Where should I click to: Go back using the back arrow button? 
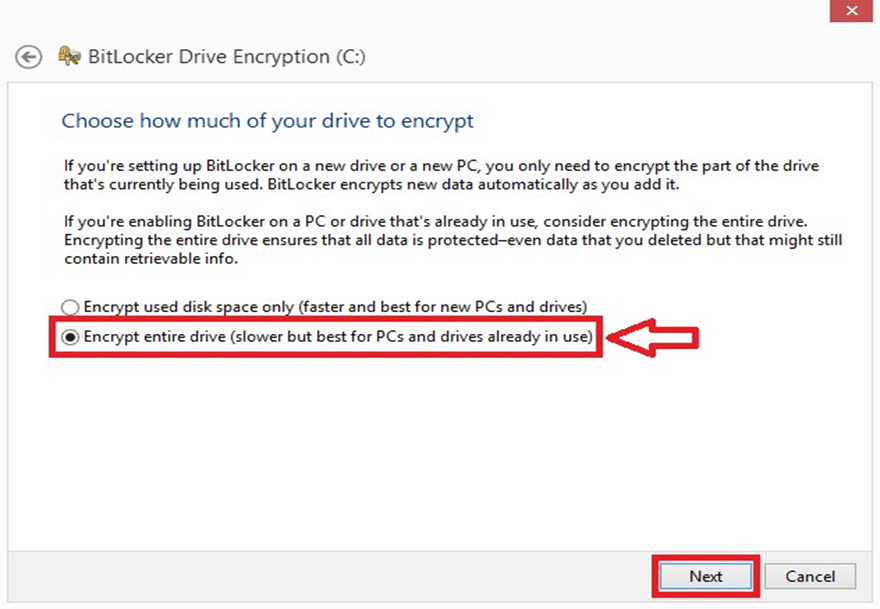point(29,57)
